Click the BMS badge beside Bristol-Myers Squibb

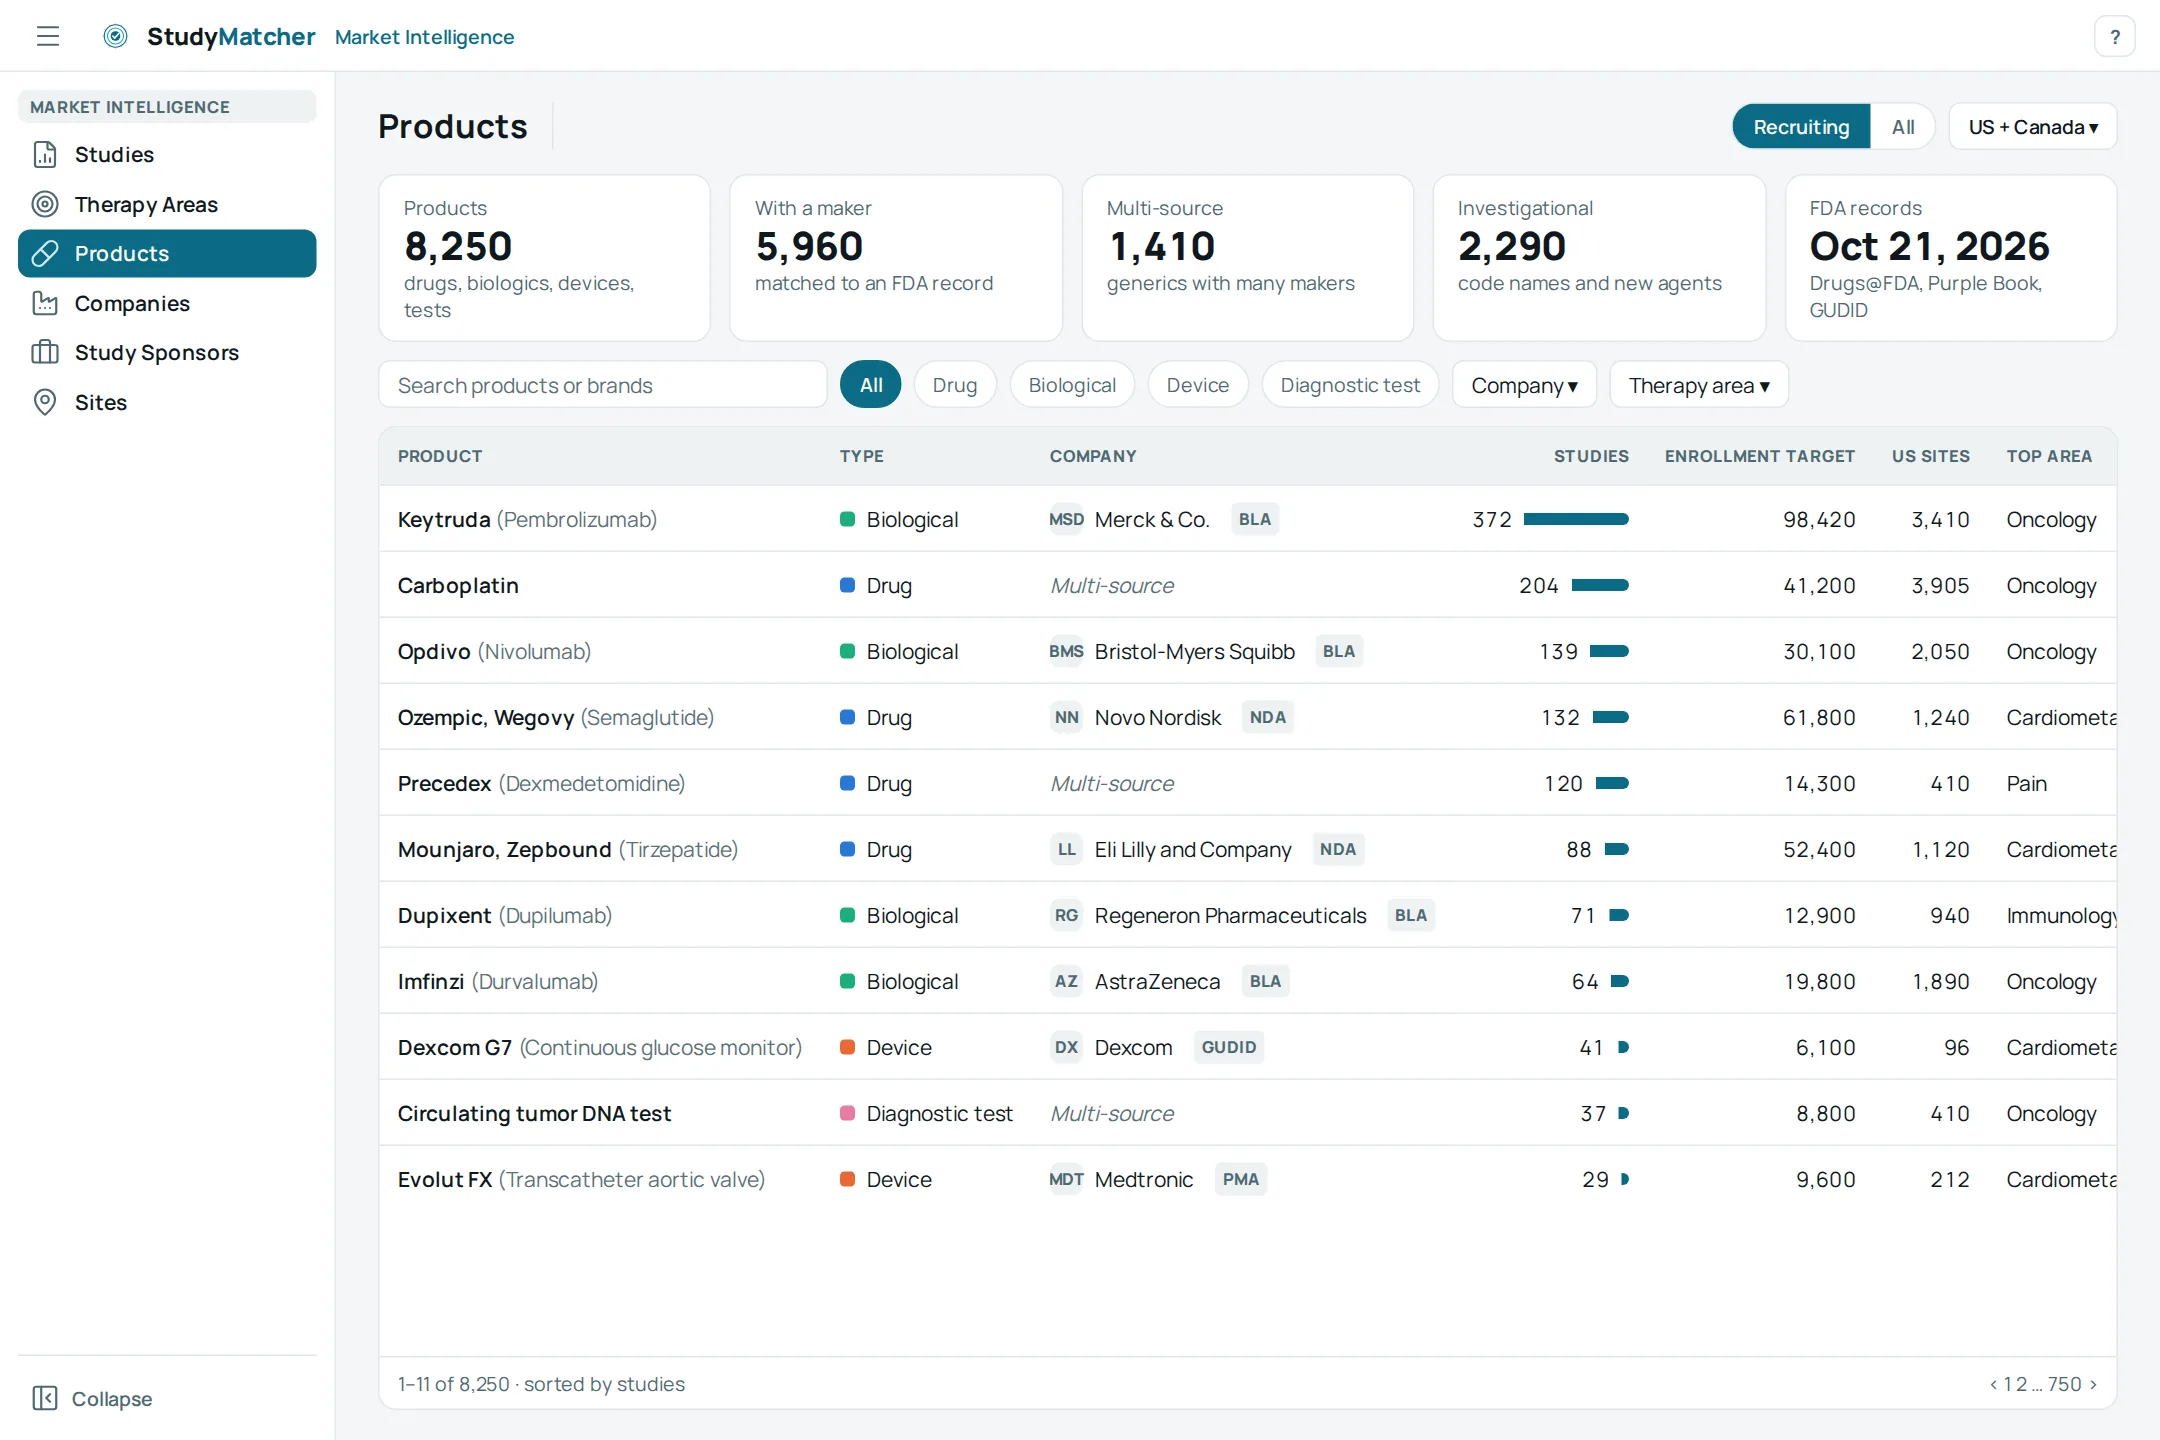point(1066,651)
